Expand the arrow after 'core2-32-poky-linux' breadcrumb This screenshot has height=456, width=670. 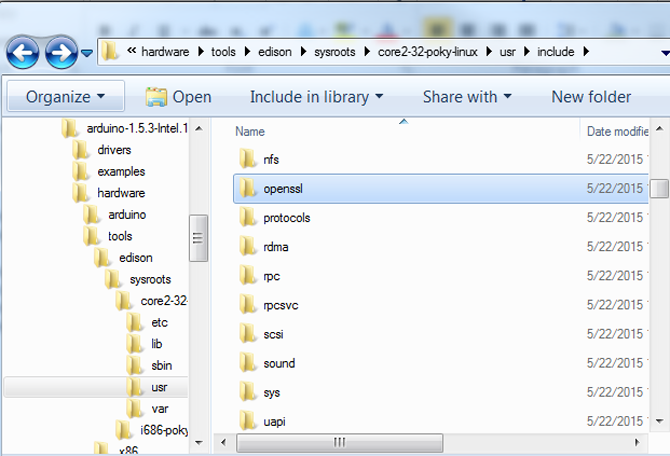489,52
